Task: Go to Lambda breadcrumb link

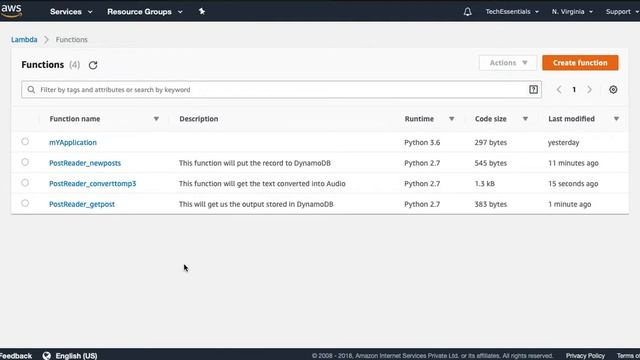Action: point(24,40)
